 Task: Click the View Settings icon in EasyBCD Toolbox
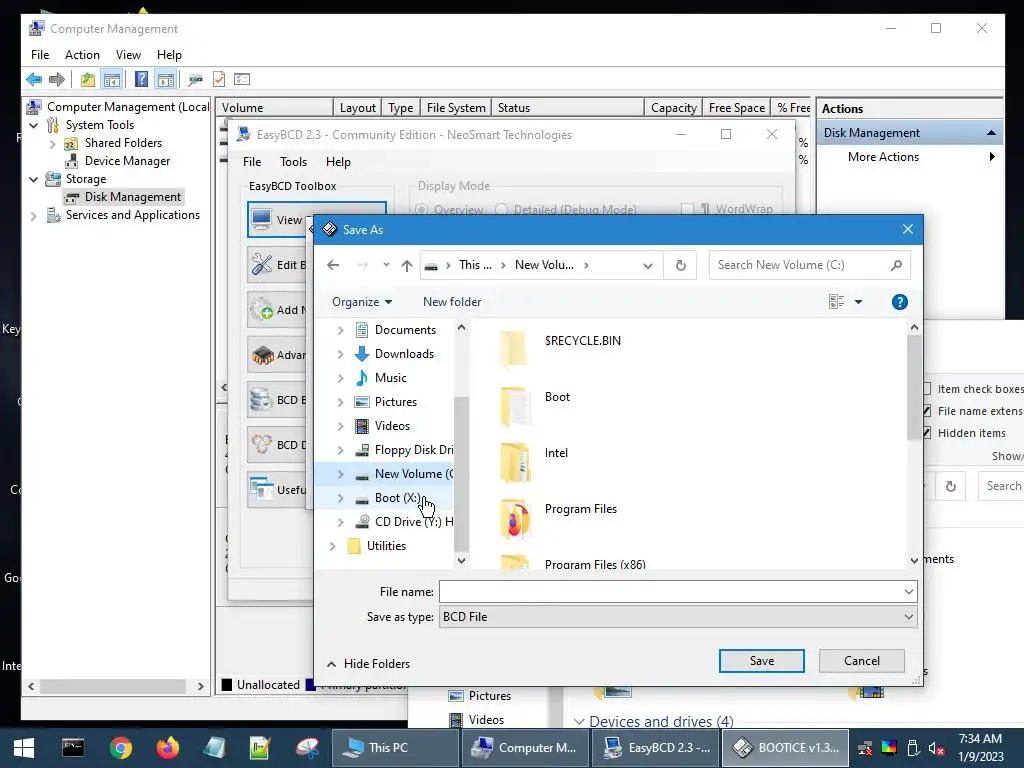tap(261, 219)
